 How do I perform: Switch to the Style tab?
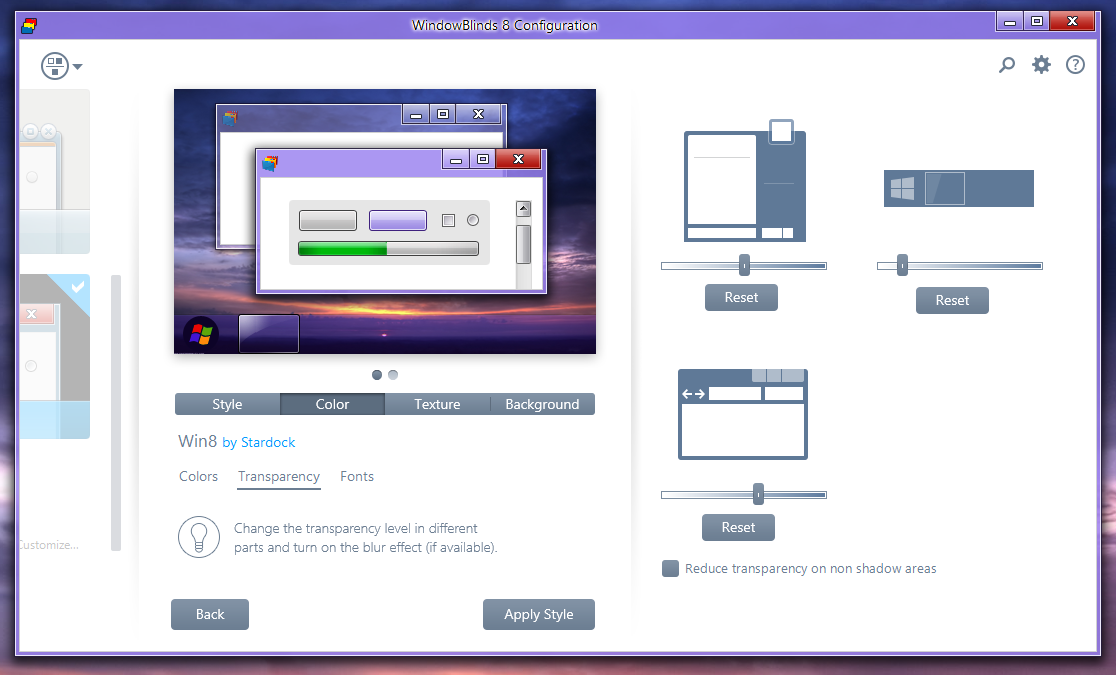click(x=227, y=404)
